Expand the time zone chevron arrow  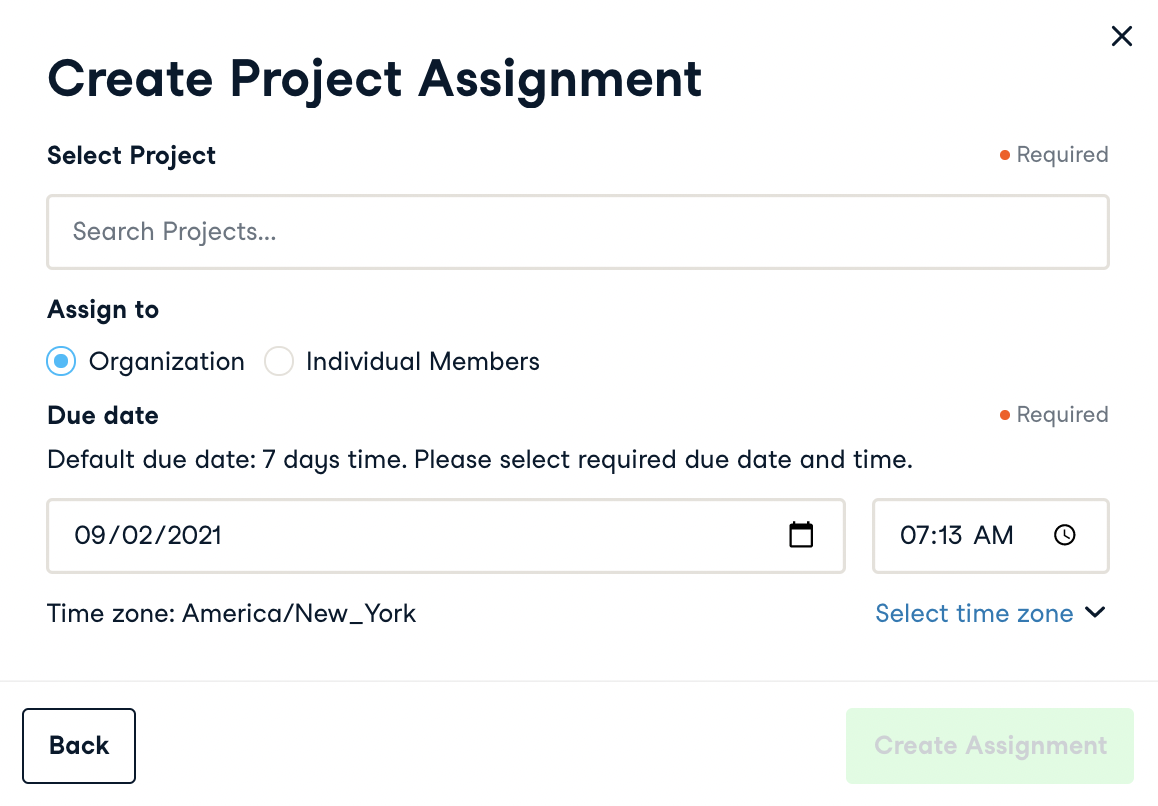pyautogui.click(x=1096, y=612)
